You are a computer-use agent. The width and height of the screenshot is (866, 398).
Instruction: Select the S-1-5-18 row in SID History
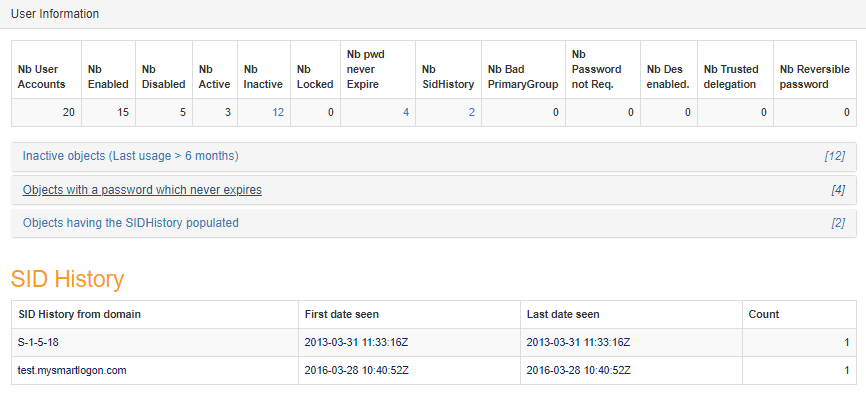point(434,343)
